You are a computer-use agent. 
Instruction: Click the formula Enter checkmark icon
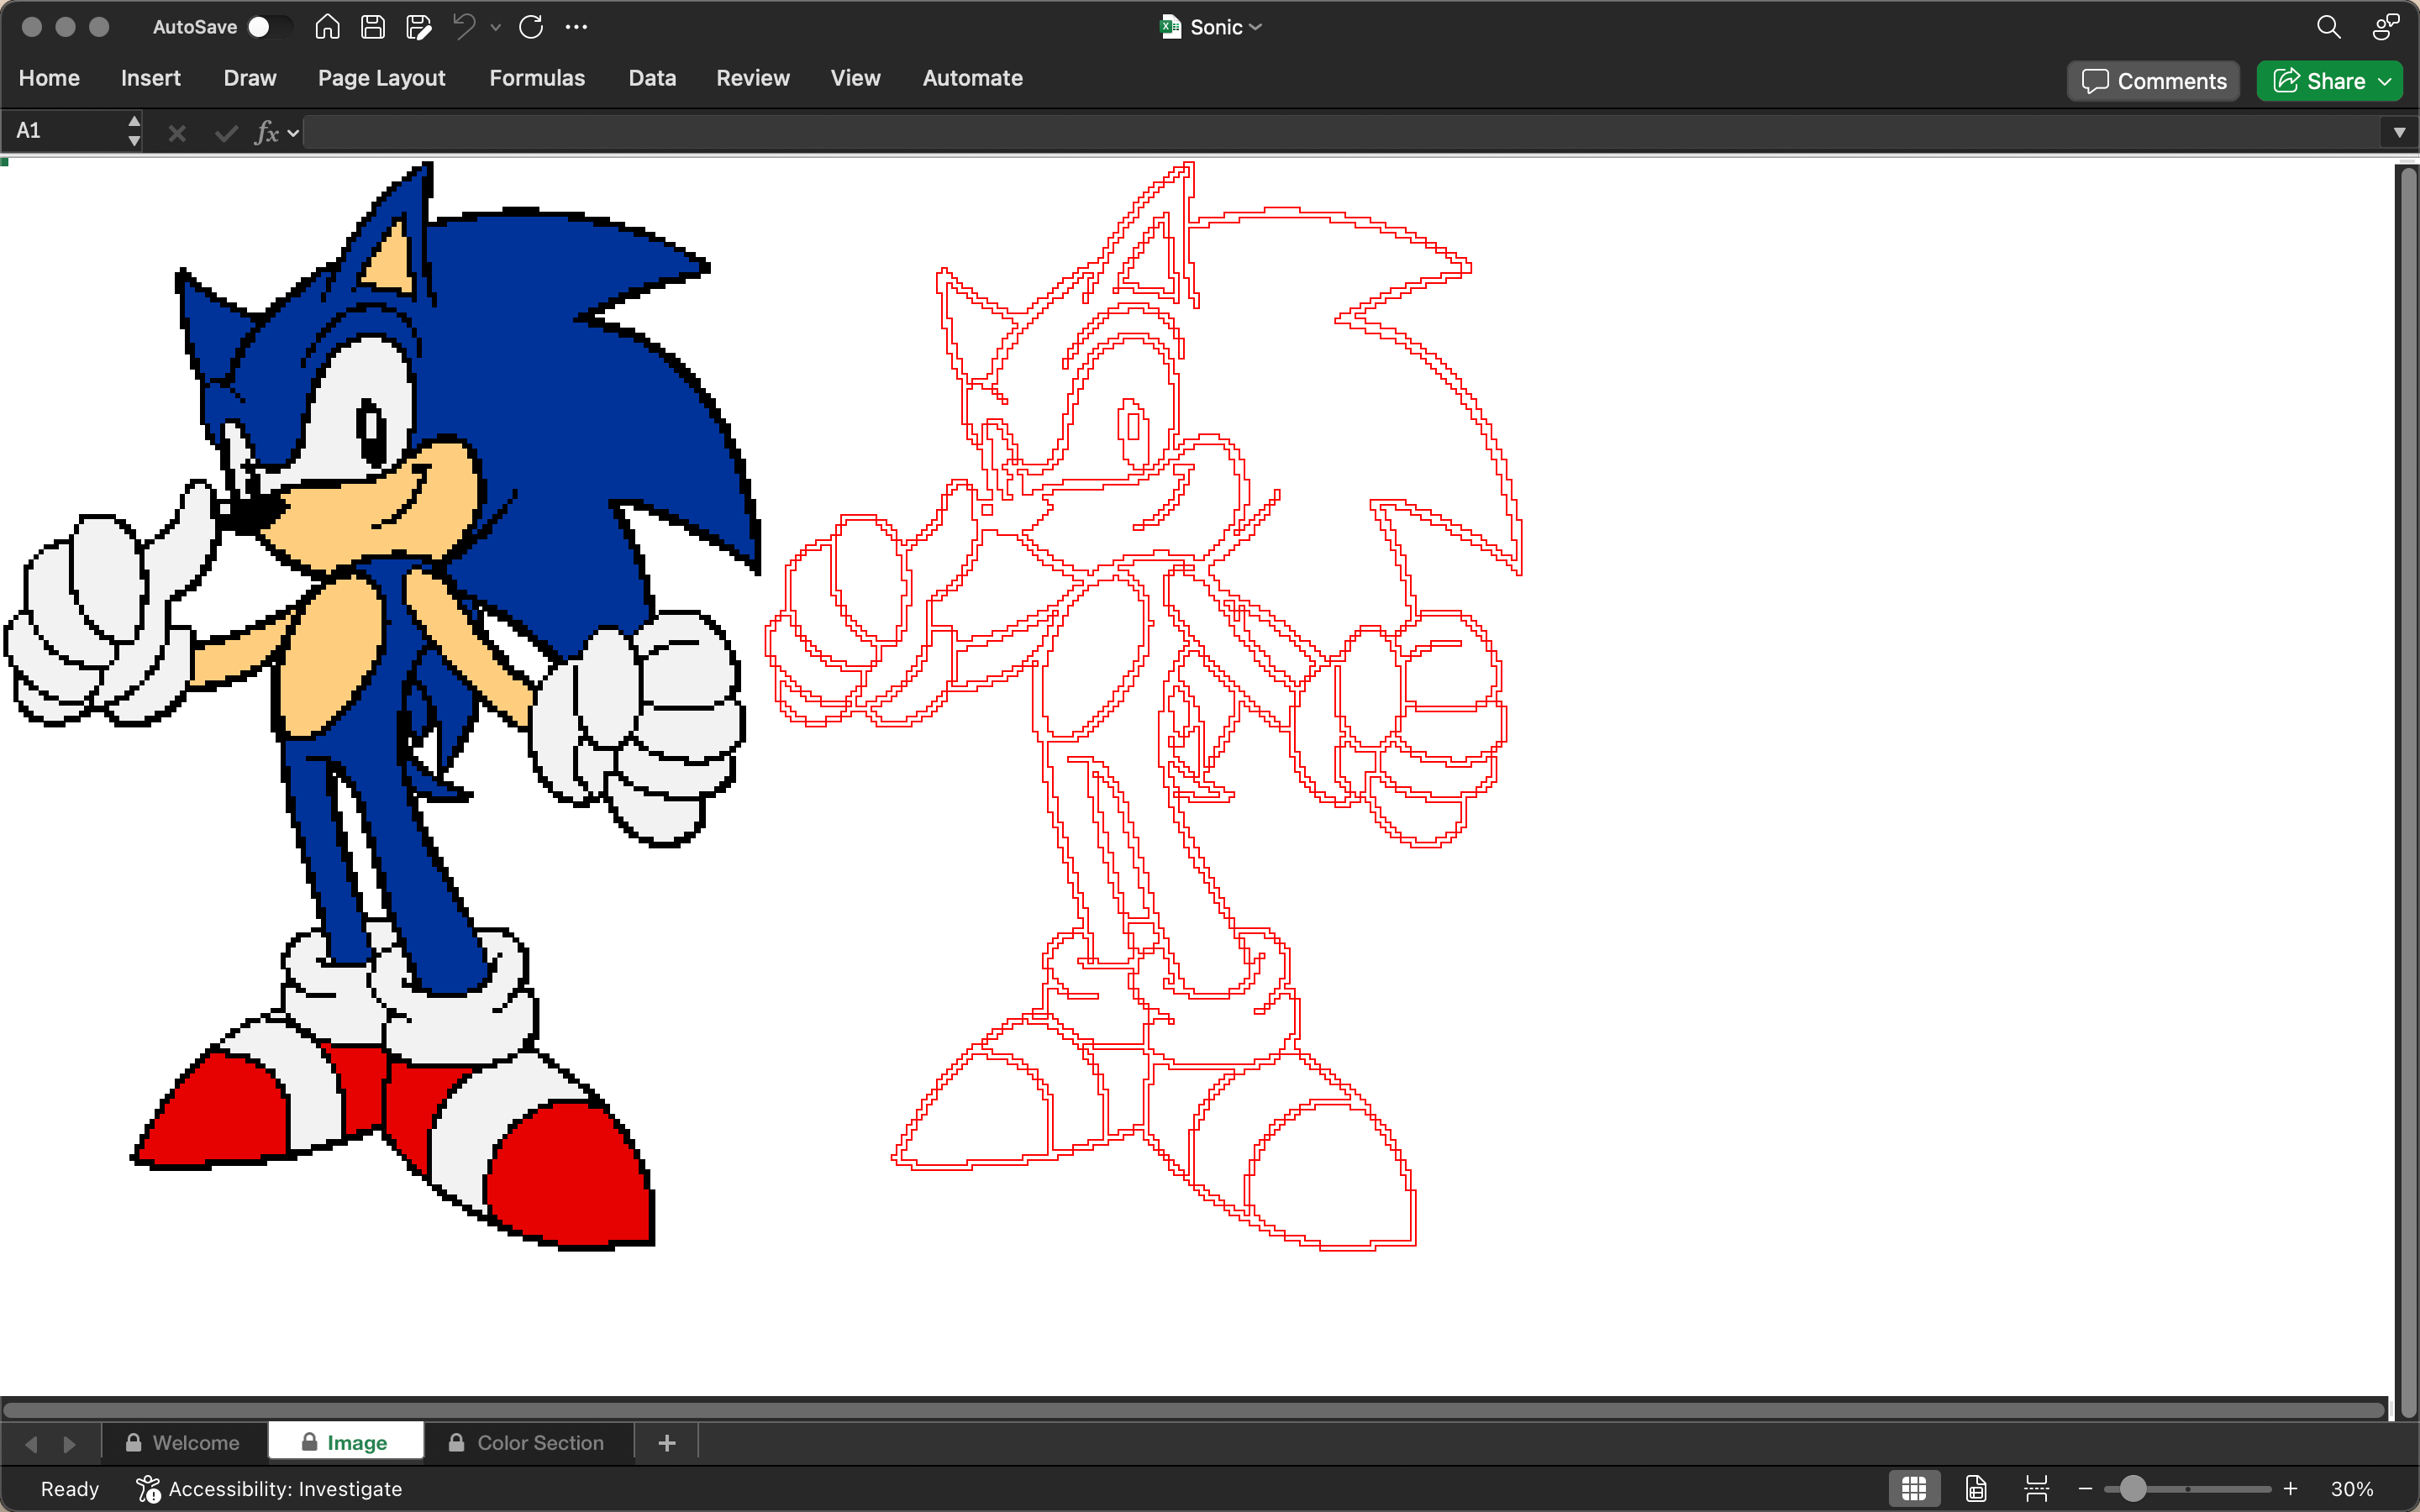[226, 132]
